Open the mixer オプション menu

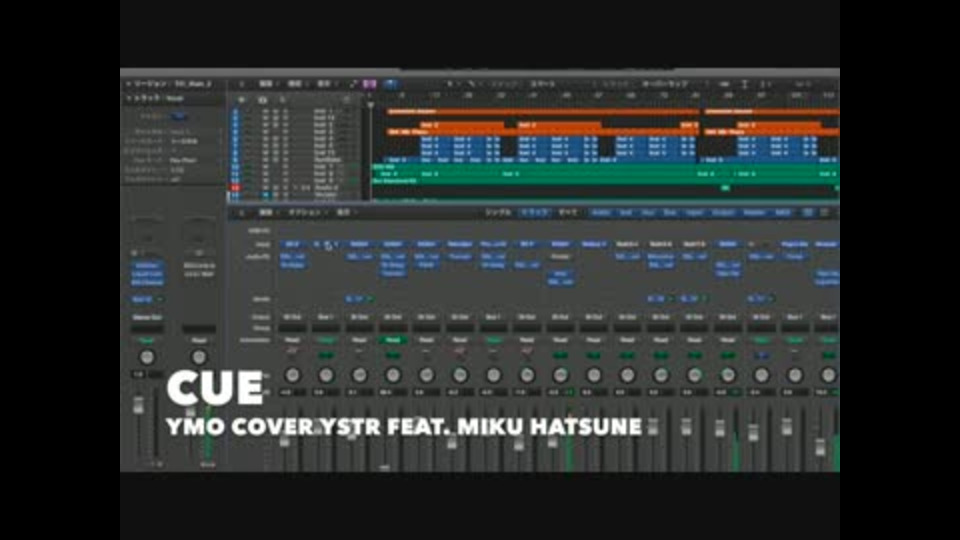tap(304, 212)
